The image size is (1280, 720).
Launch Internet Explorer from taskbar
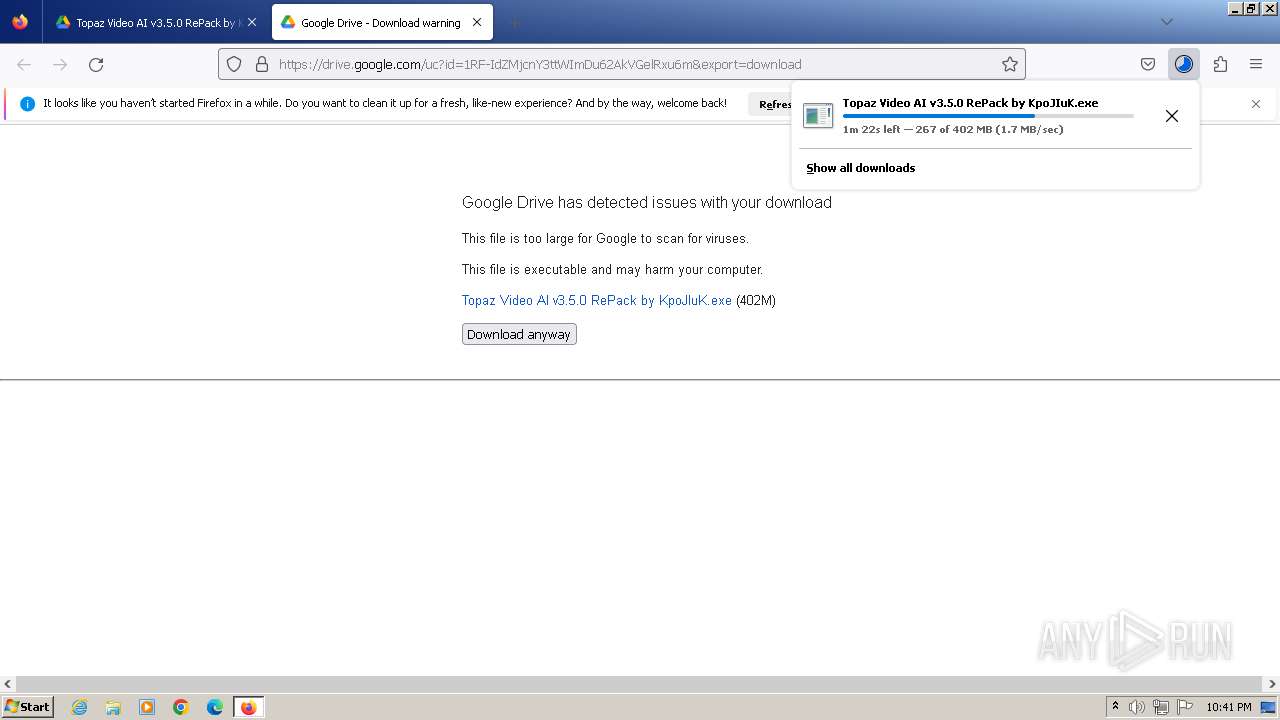click(x=79, y=707)
